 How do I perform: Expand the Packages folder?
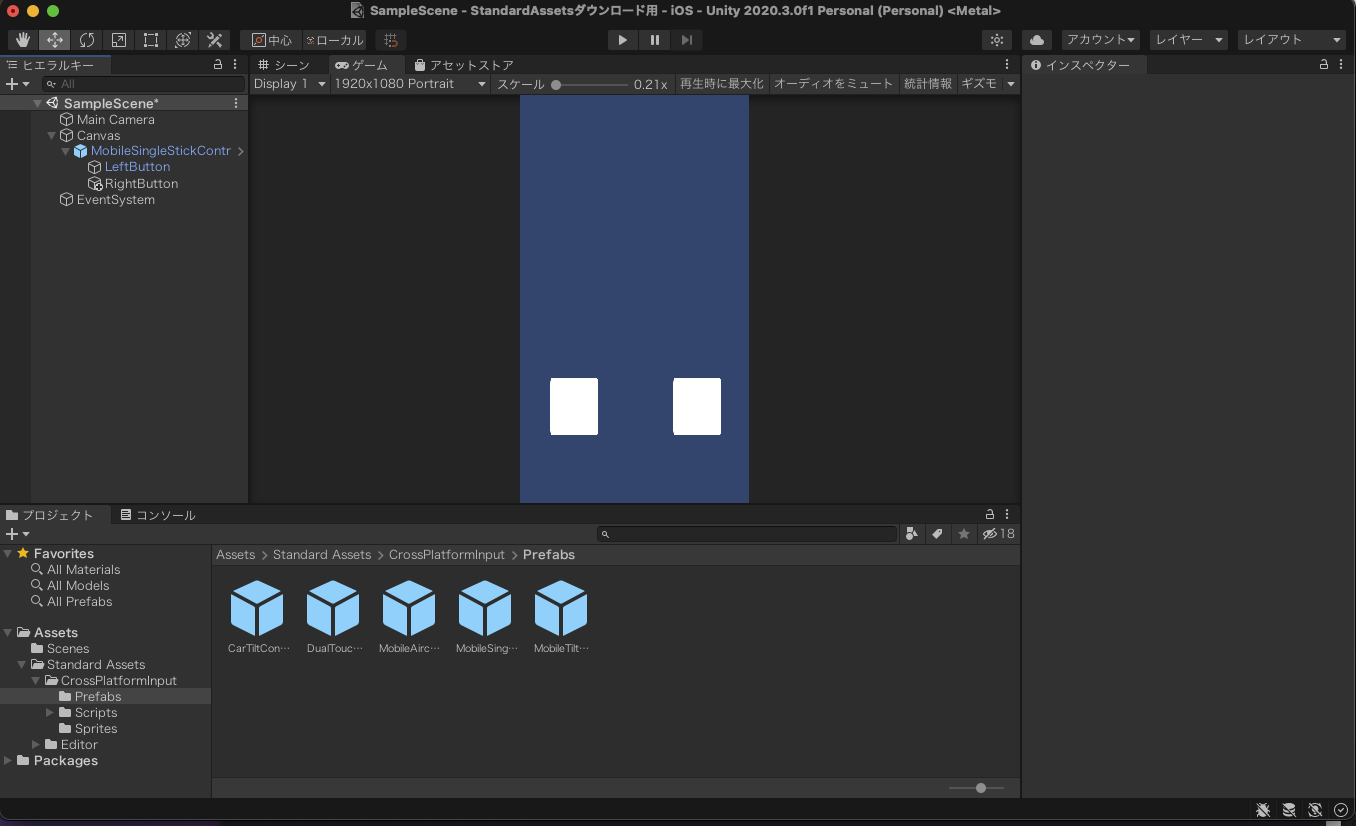pyautogui.click(x=9, y=761)
